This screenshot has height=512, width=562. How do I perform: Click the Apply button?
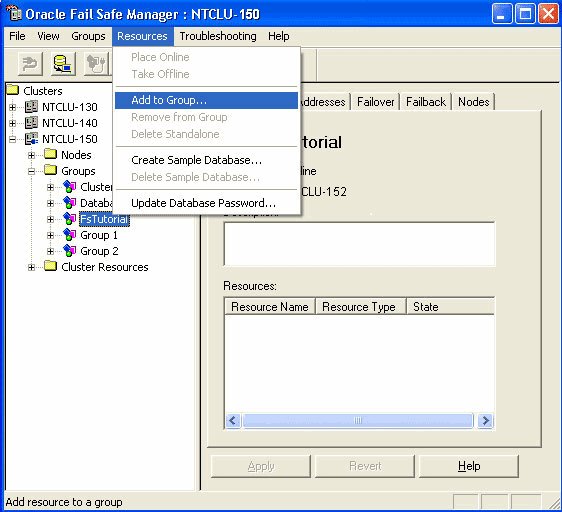coord(261,466)
